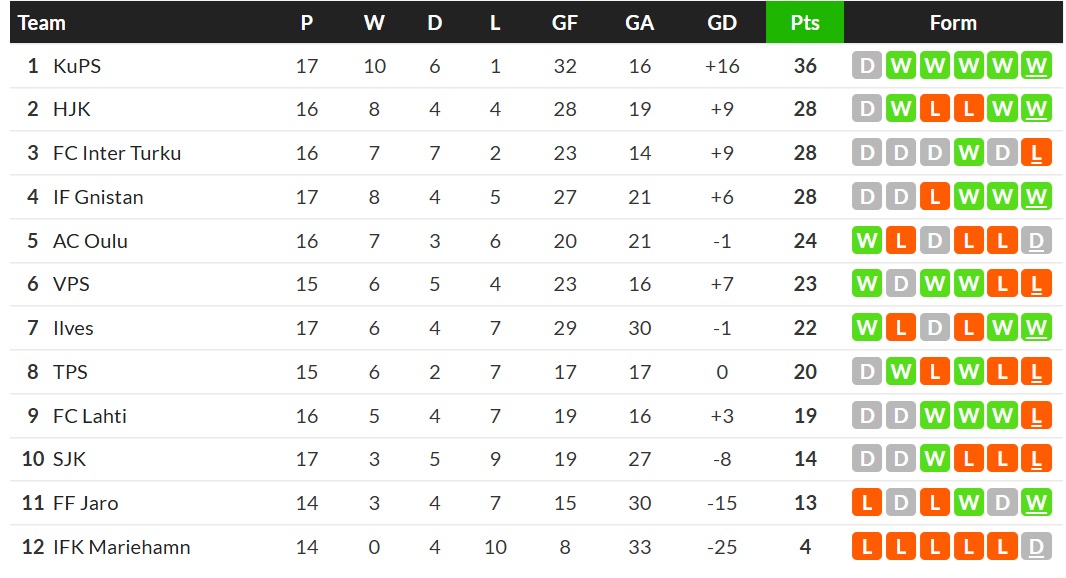Click SJK's green W form badge
This screenshot has height=578, width=1066.
point(935,459)
